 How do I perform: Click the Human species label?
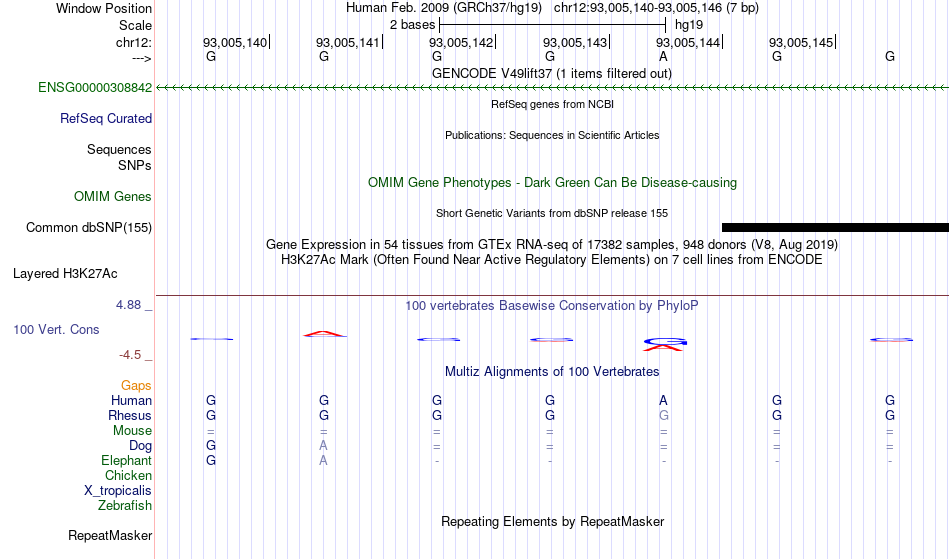point(131,401)
